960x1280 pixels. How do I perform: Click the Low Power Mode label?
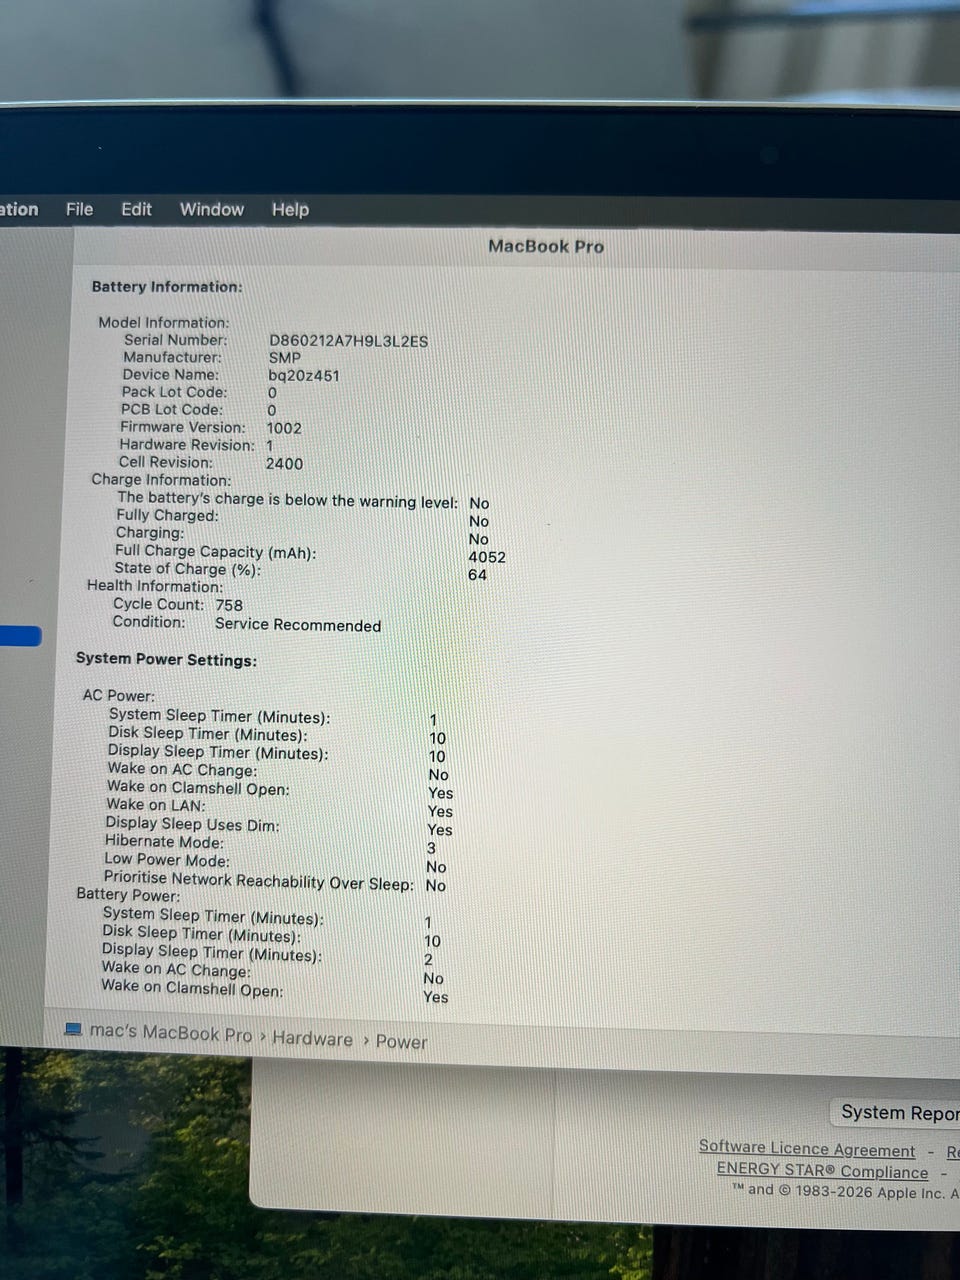167,860
